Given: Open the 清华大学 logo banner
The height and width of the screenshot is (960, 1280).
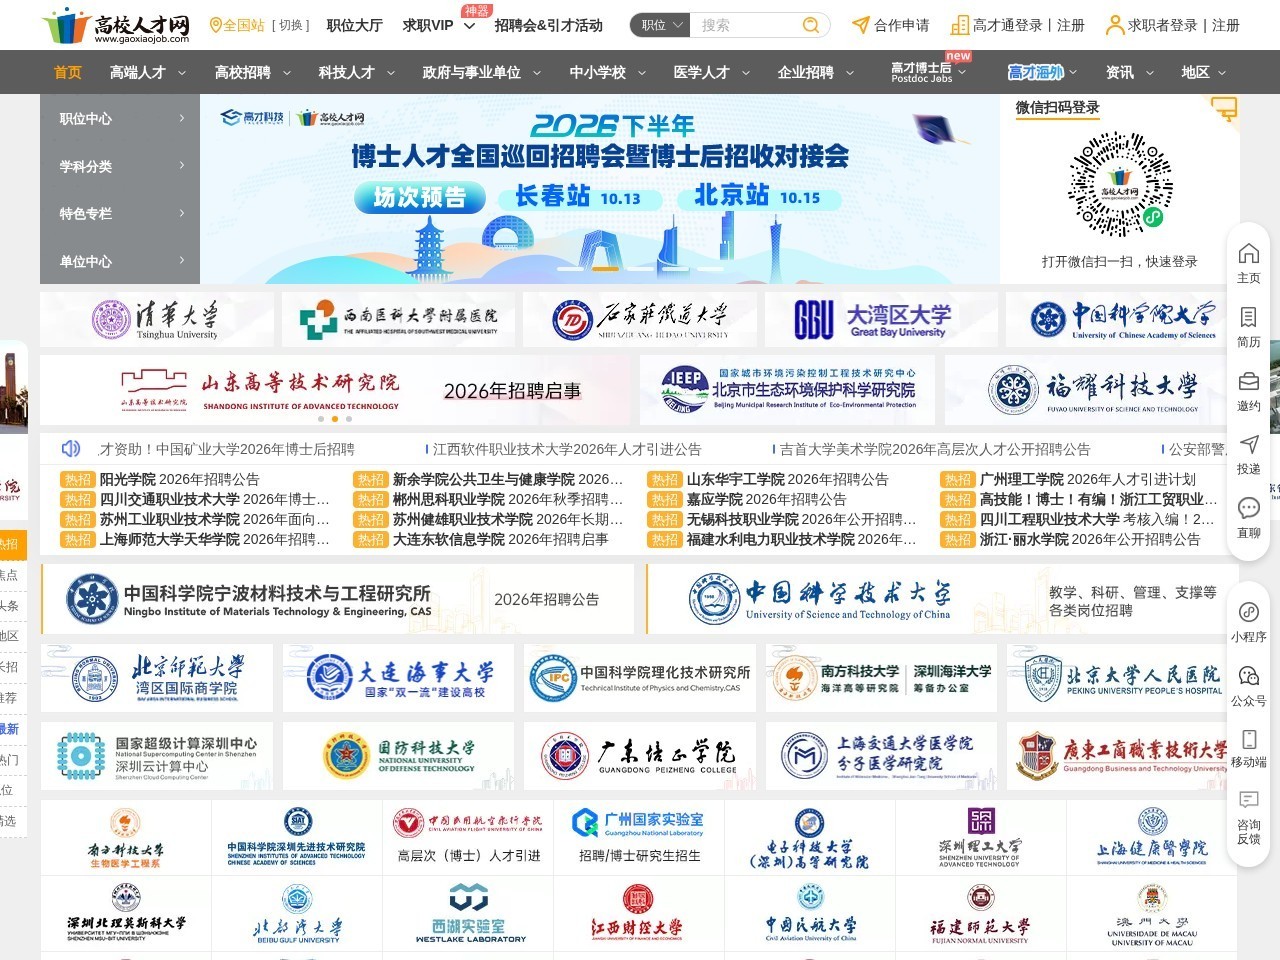Looking at the screenshot, I should click(x=157, y=320).
